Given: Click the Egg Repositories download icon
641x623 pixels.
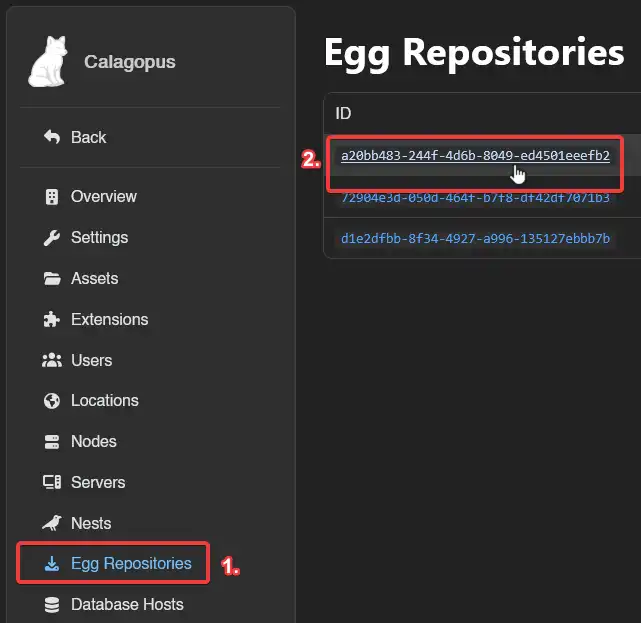Looking at the screenshot, I should coord(52,564).
